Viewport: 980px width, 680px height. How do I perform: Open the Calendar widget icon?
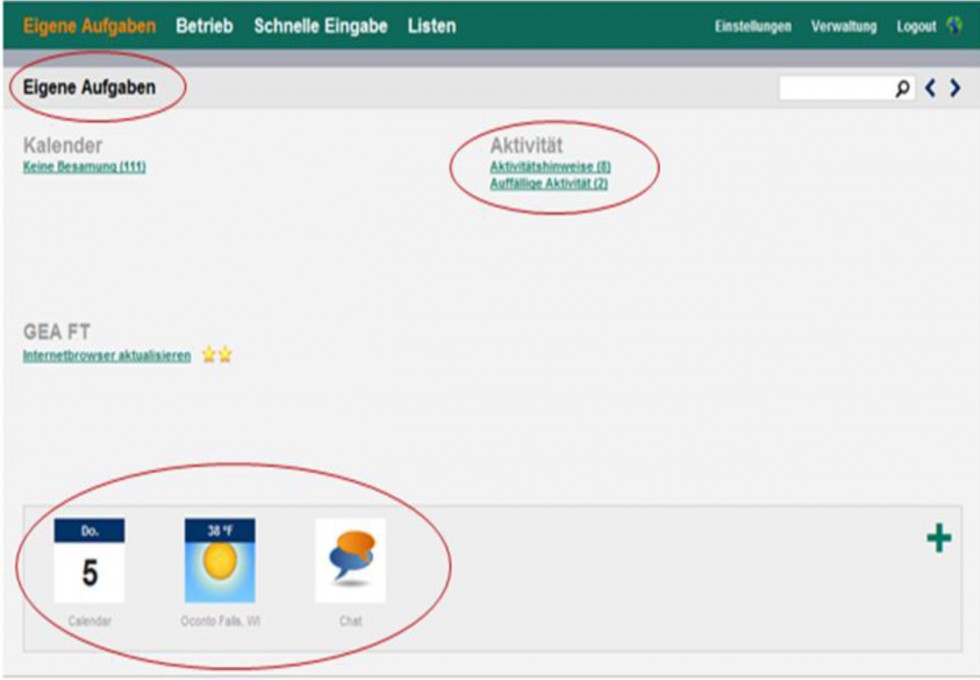coord(89,561)
